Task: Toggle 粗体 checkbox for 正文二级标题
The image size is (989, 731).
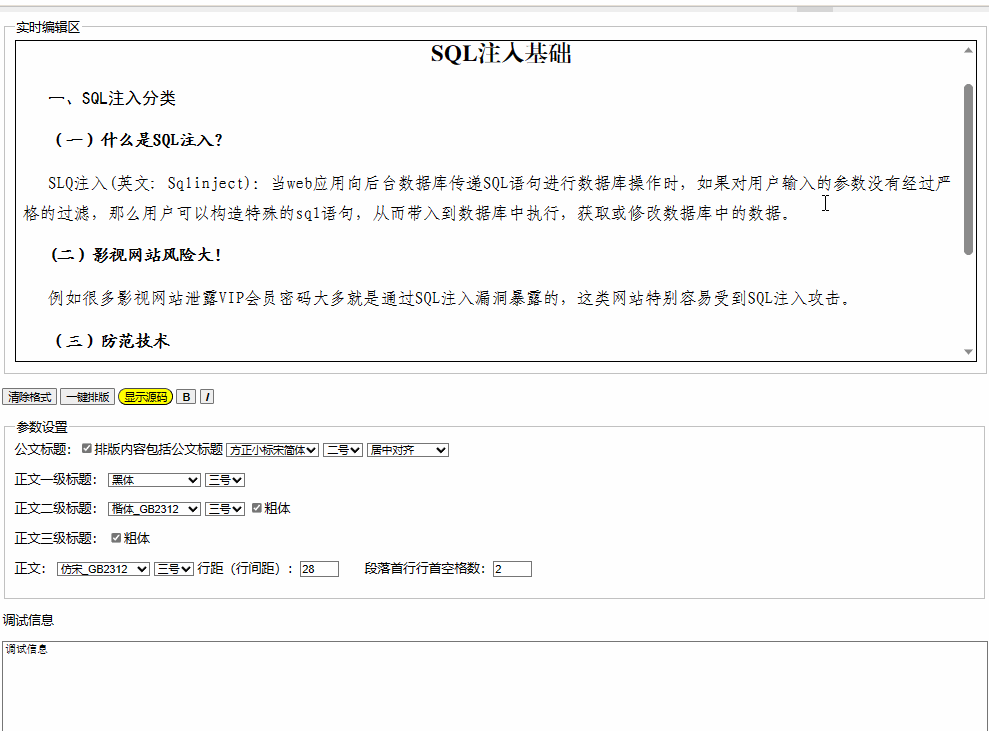Action: [x=257, y=508]
